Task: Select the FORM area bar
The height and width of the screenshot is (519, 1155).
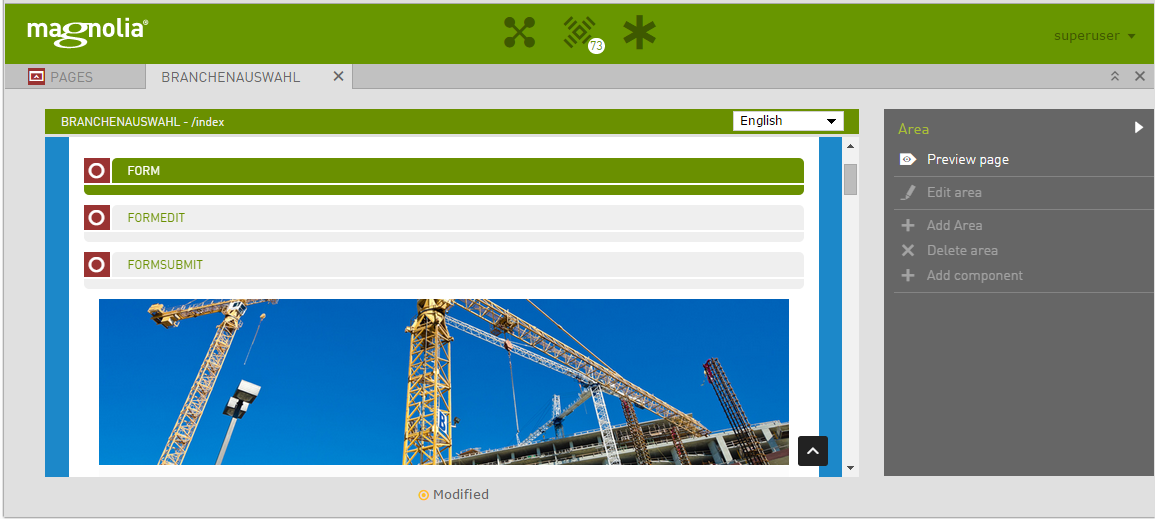Action: point(457,171)
